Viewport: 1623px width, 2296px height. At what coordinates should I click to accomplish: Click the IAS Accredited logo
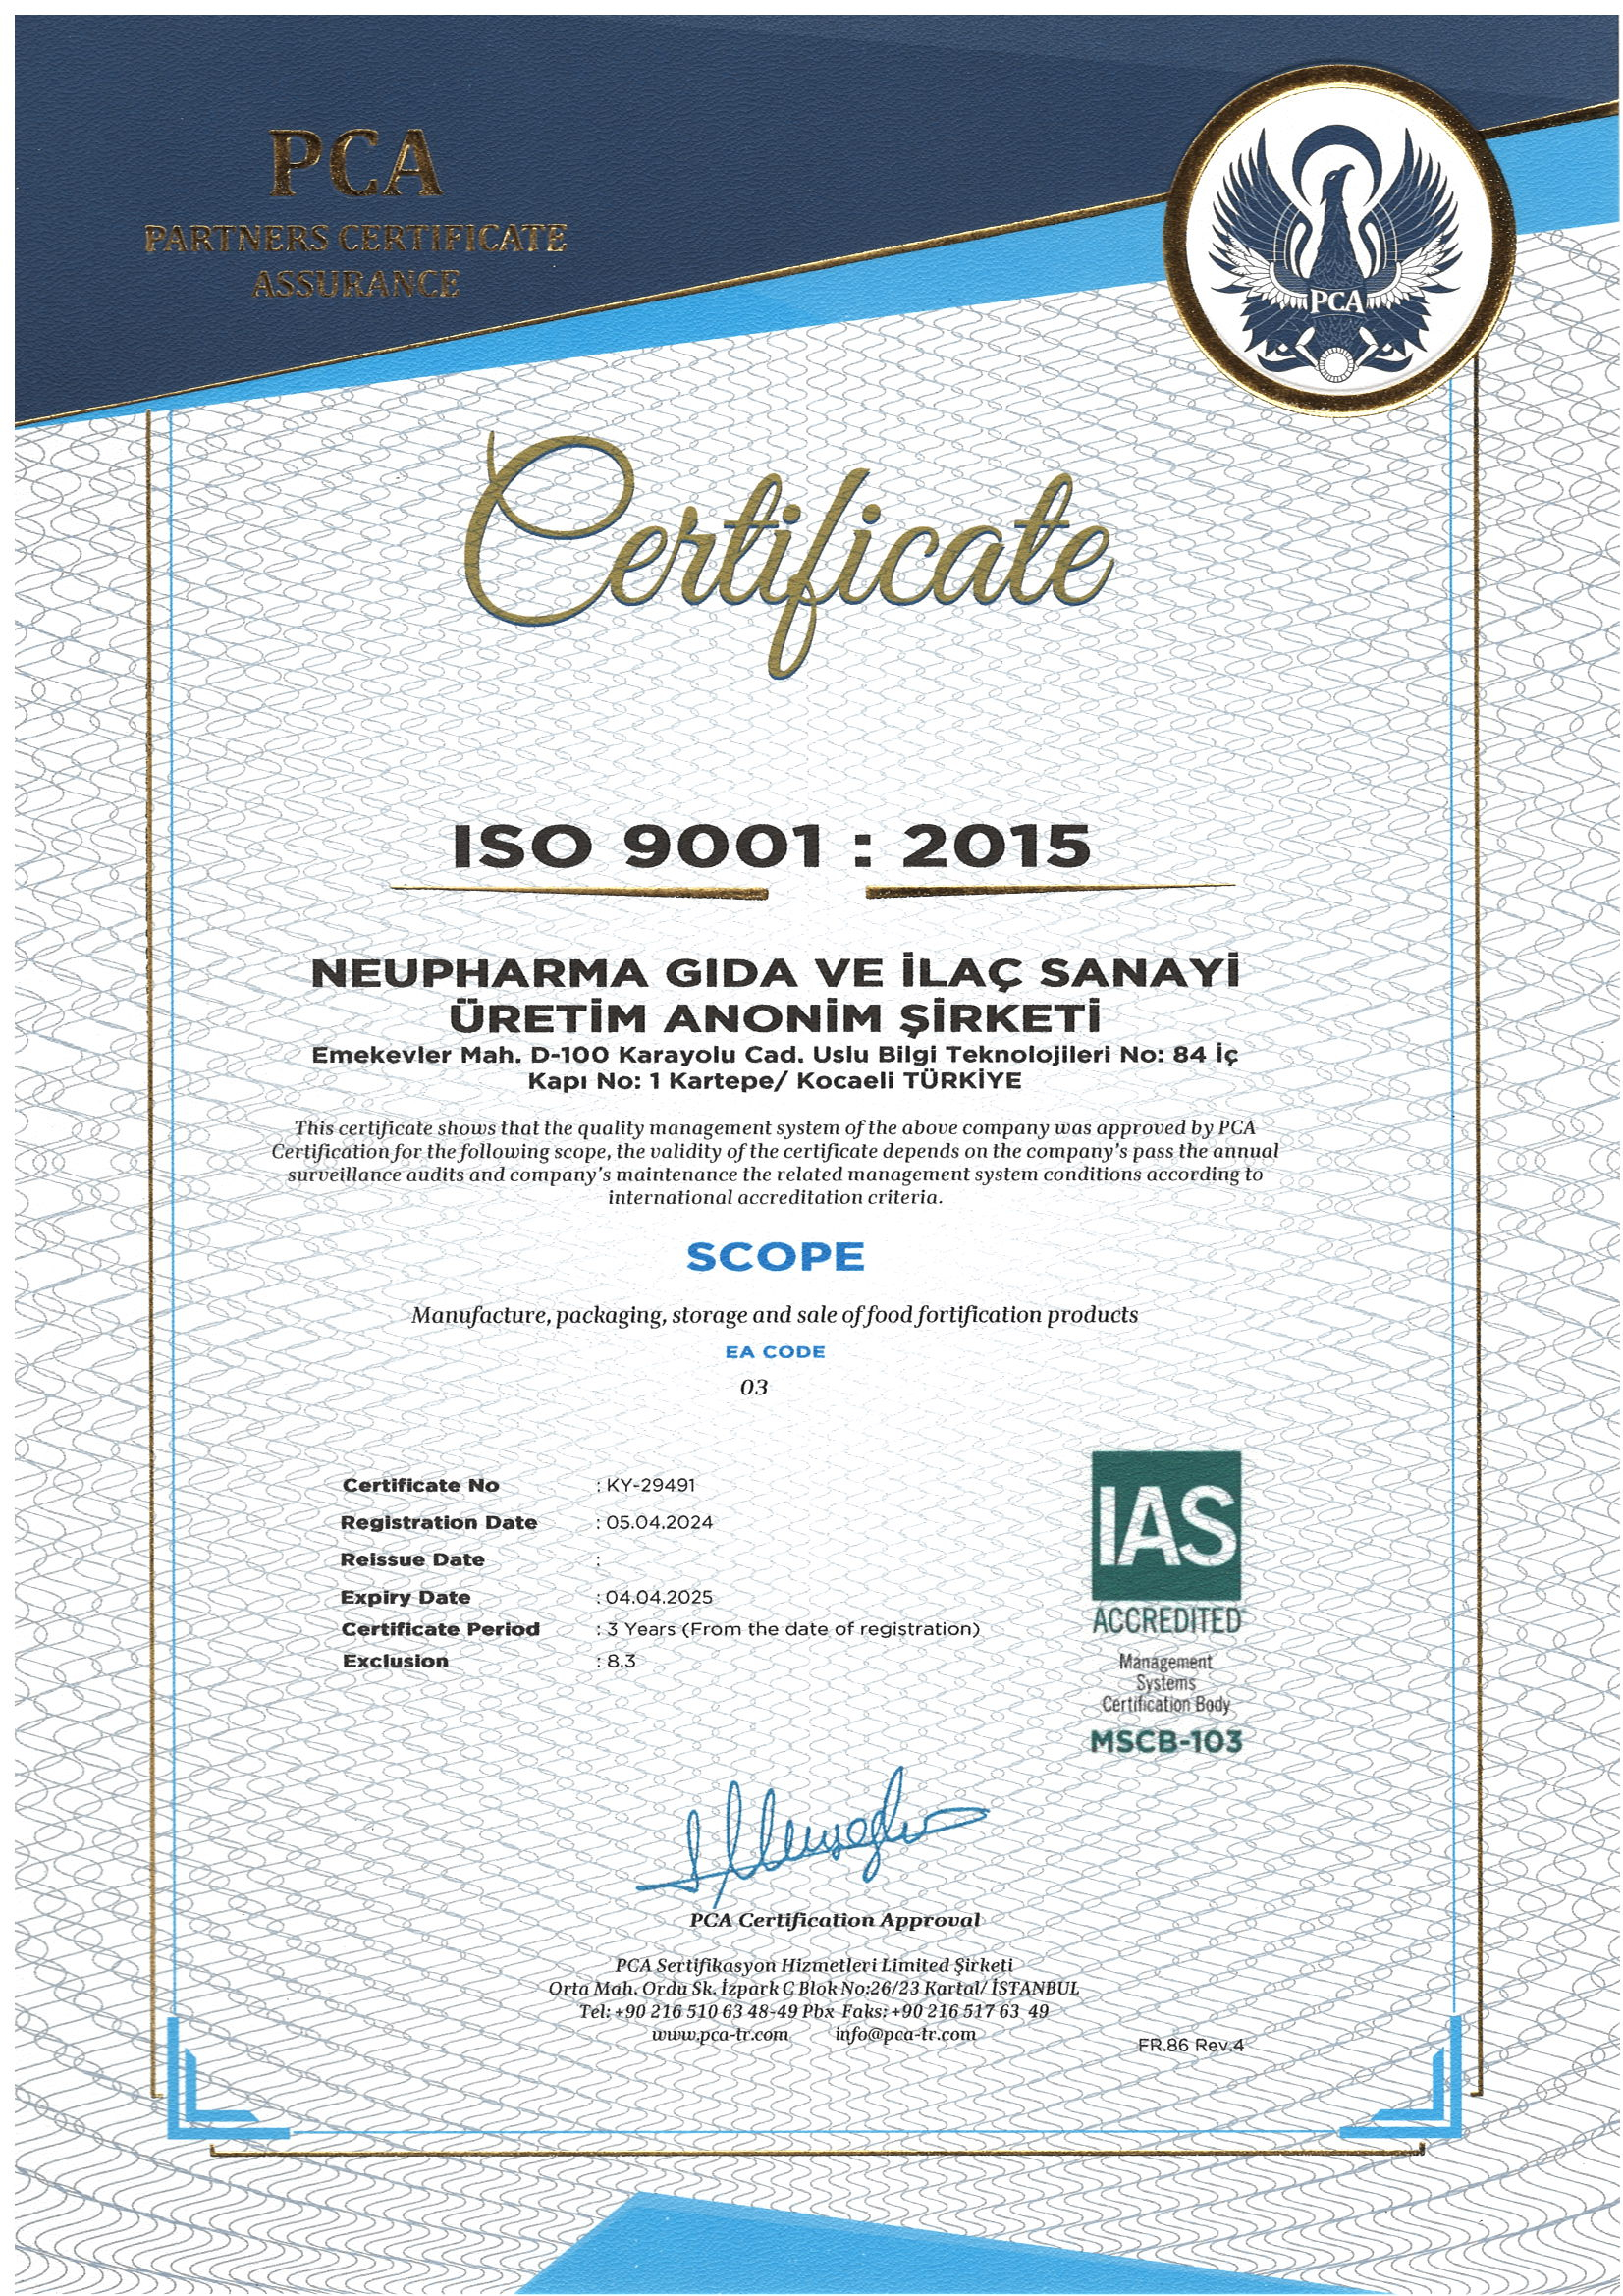tap(1166, 1526)
